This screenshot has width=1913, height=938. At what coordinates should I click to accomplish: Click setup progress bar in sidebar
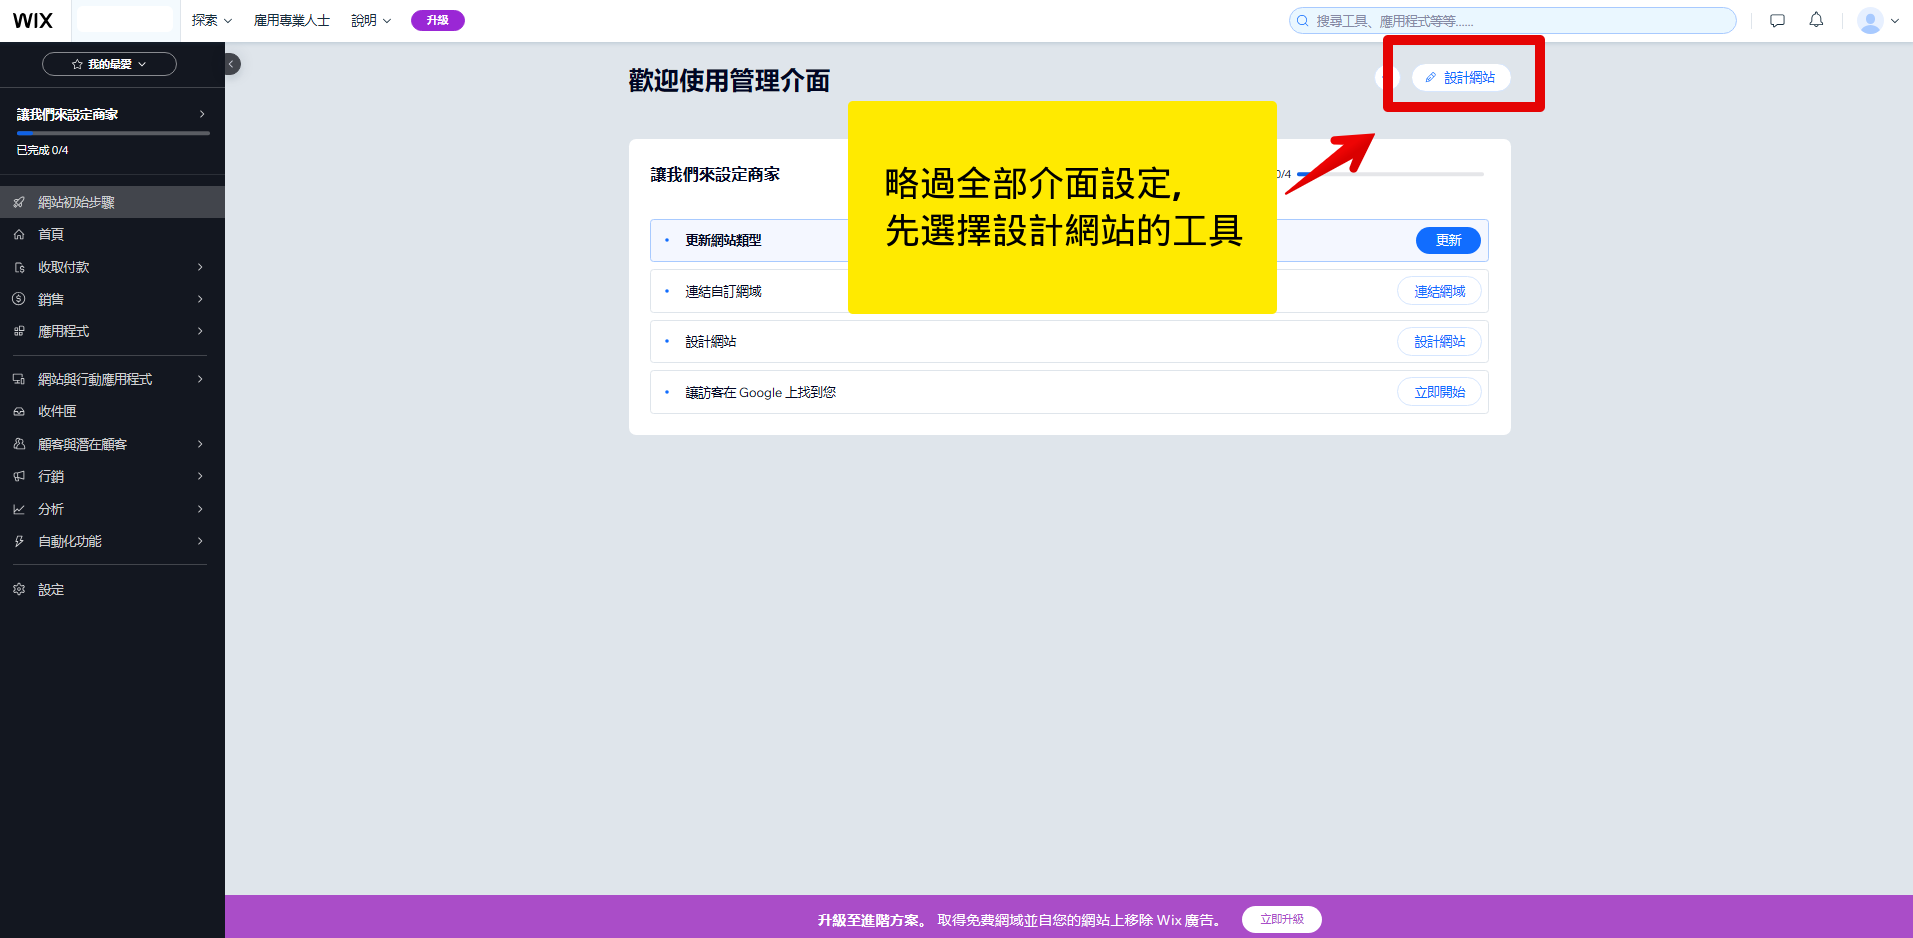click(112, 133)
